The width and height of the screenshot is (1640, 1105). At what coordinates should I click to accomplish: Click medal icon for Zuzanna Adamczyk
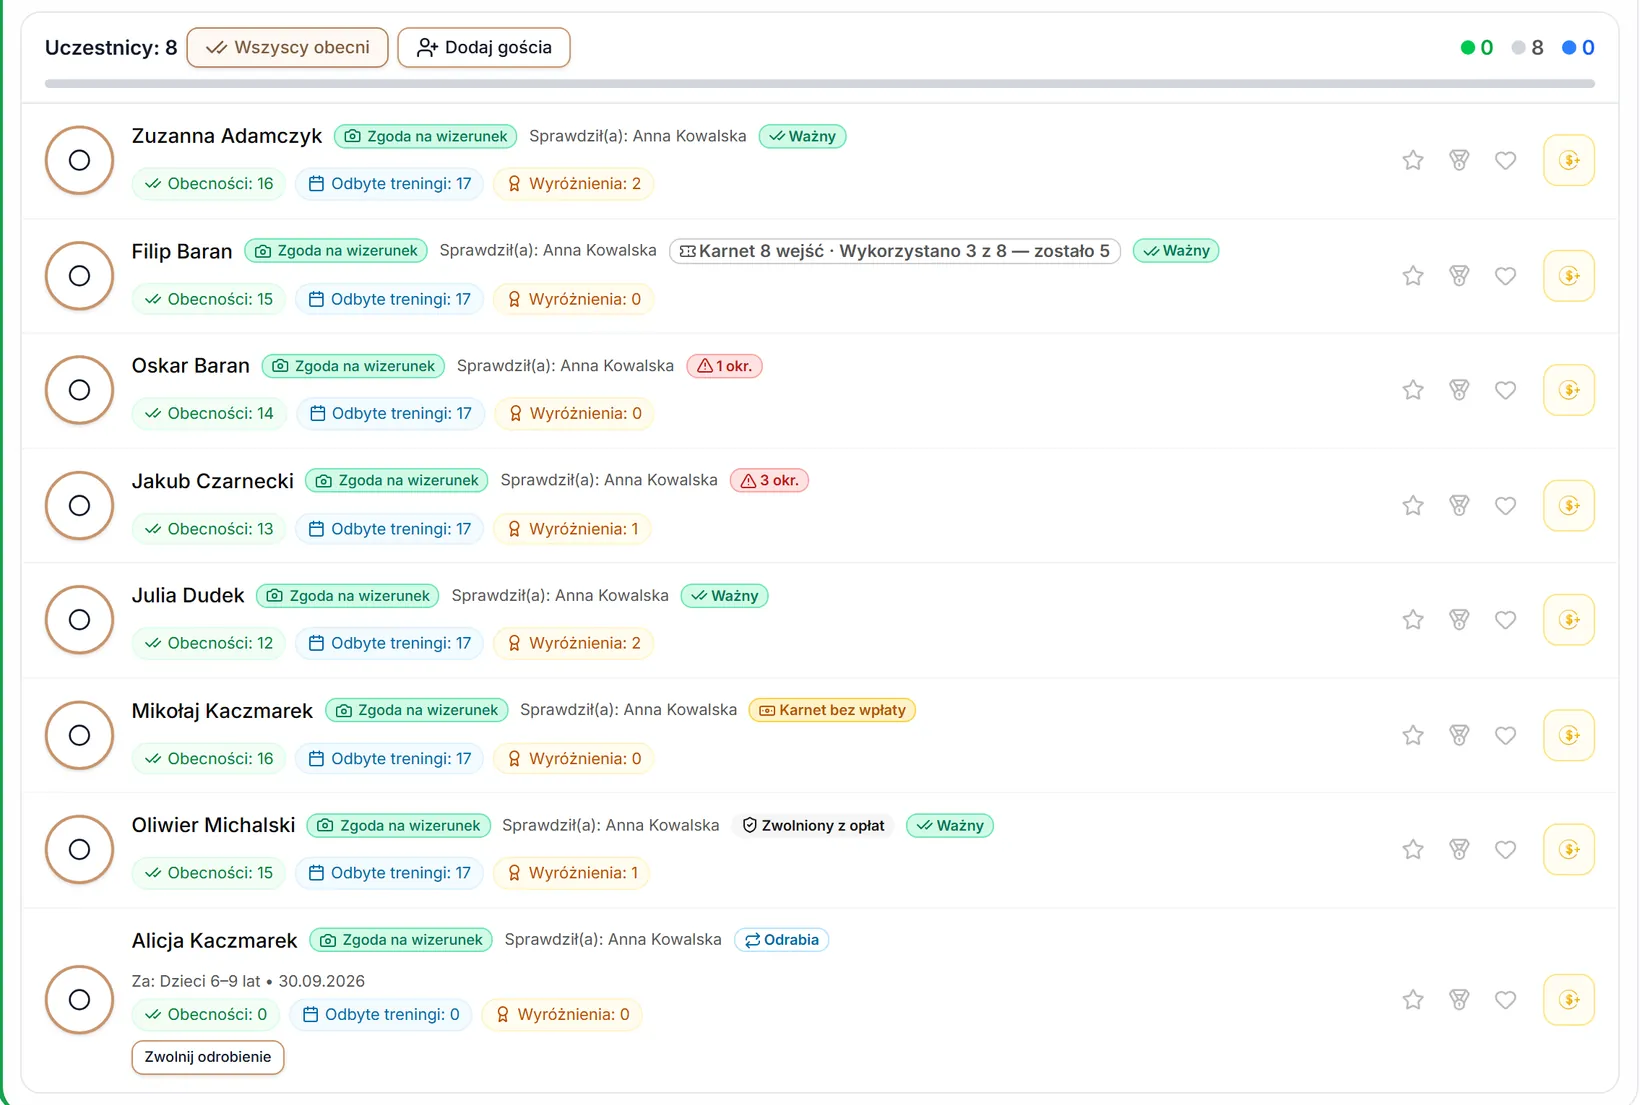[1459, 160]
